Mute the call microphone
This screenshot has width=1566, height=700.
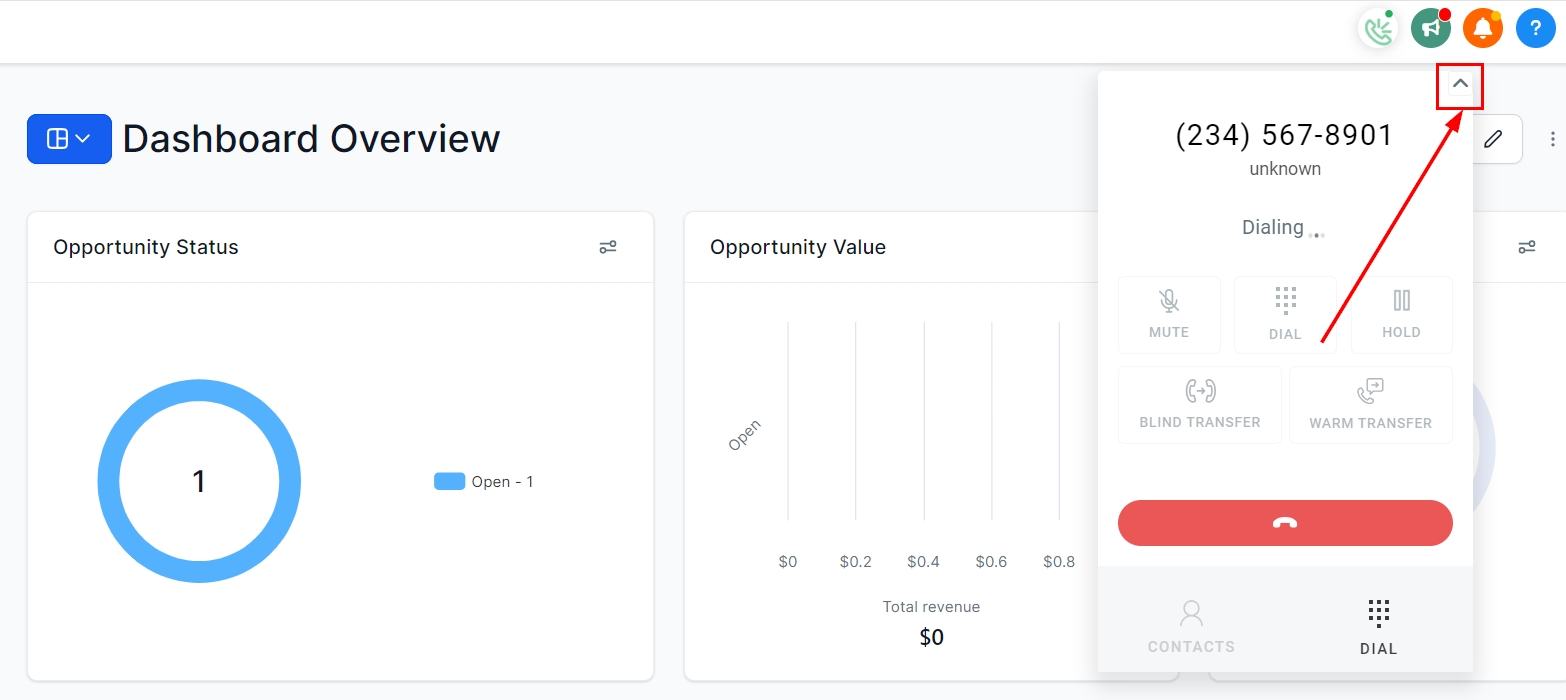[1169, 314]
